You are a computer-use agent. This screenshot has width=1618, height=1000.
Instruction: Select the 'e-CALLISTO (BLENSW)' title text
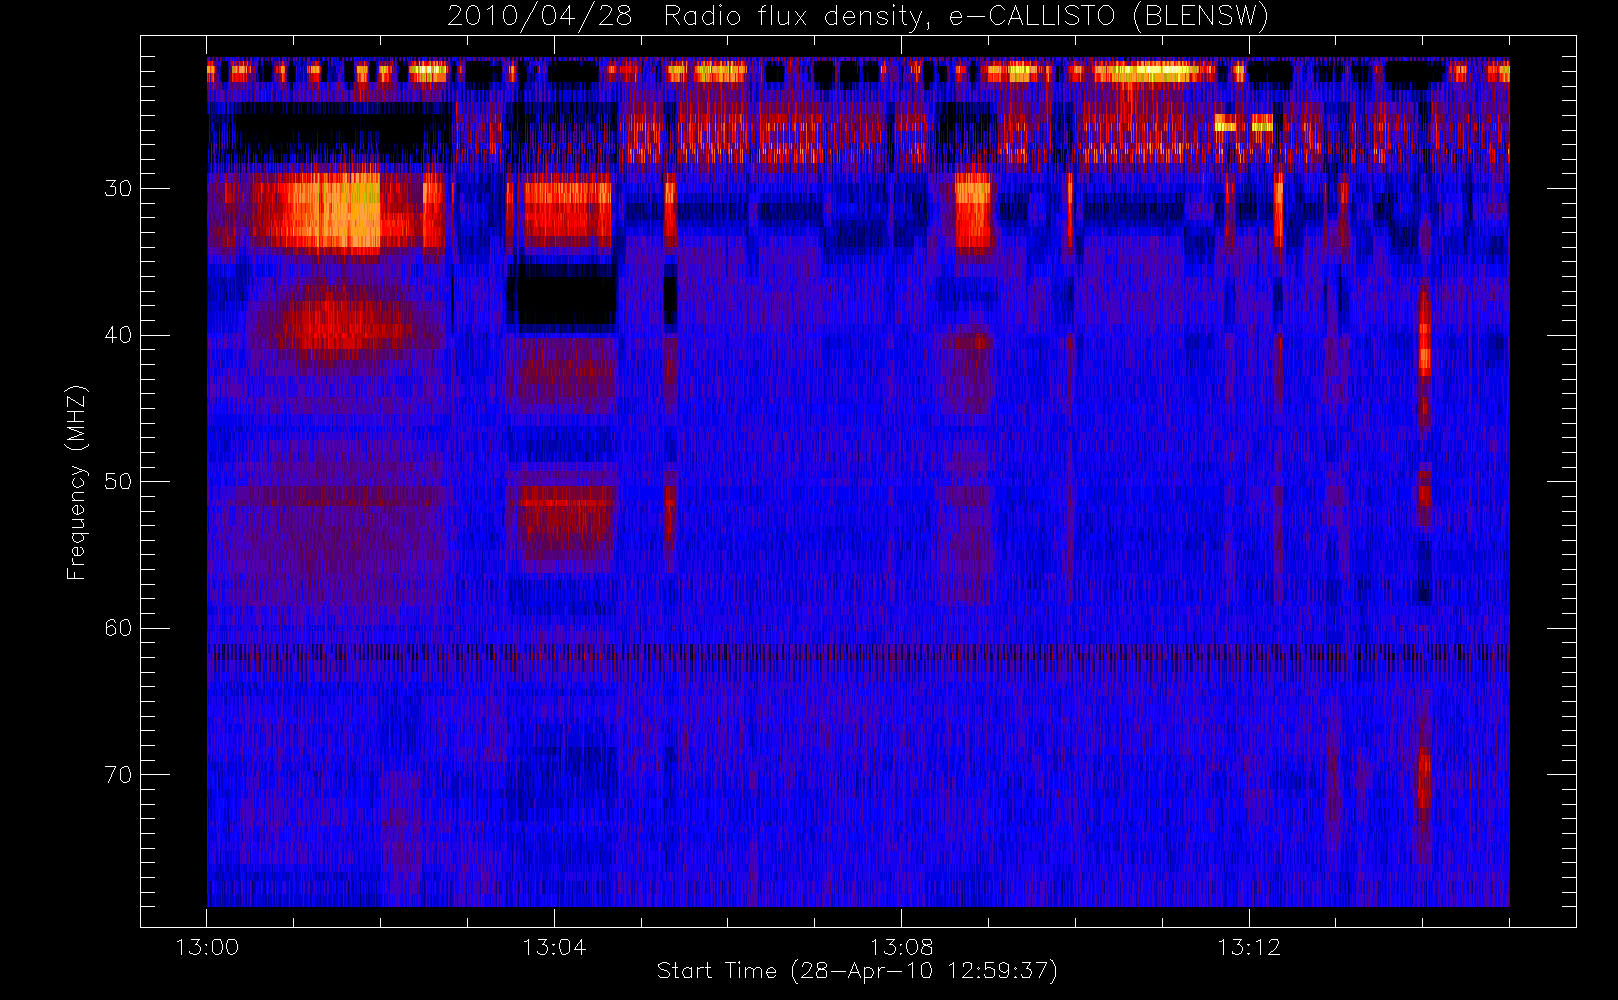pos(1108,17)
